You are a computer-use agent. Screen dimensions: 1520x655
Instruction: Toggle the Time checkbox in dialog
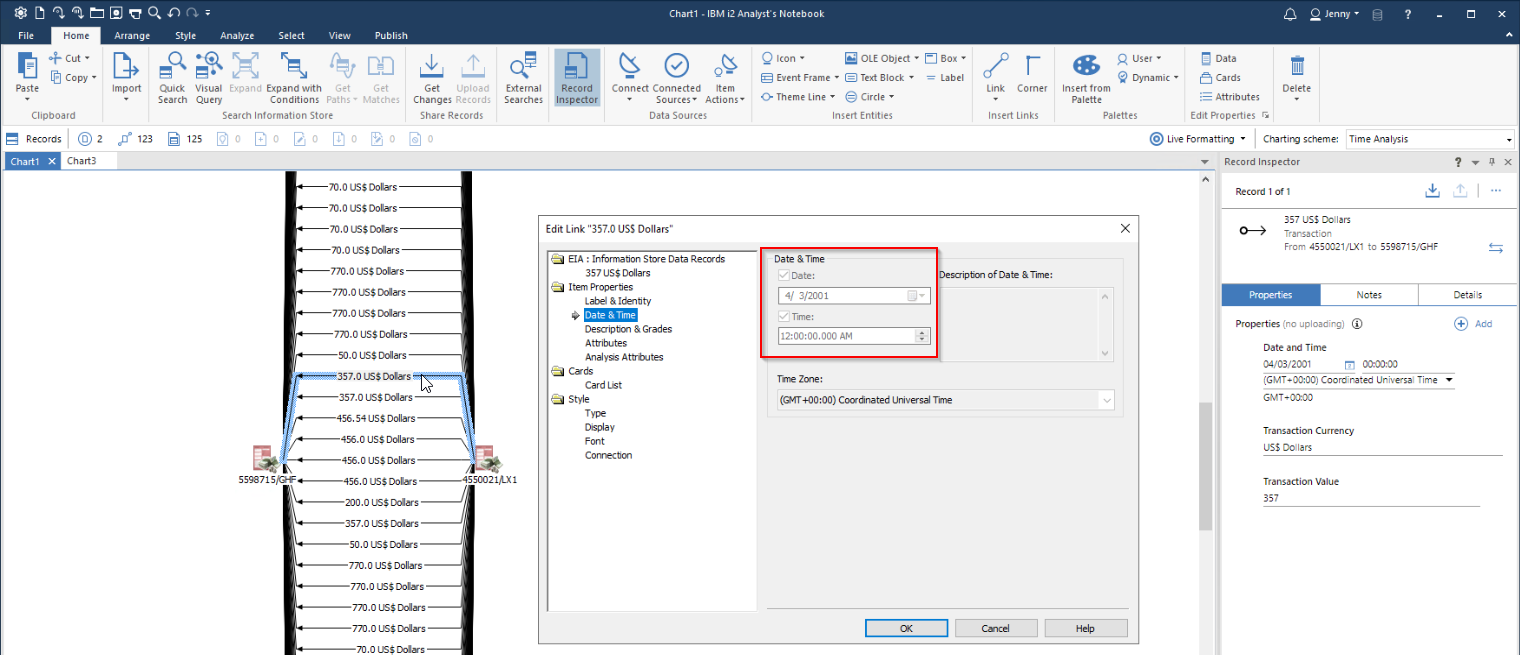[x=784, y=316]
